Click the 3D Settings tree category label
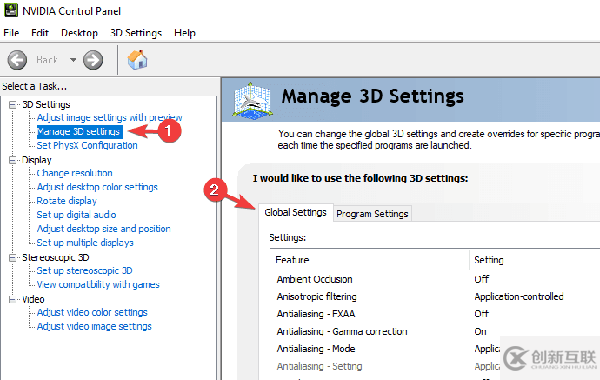Image resolution: width=600 pixels, height=380 pixels. point(46,104)
